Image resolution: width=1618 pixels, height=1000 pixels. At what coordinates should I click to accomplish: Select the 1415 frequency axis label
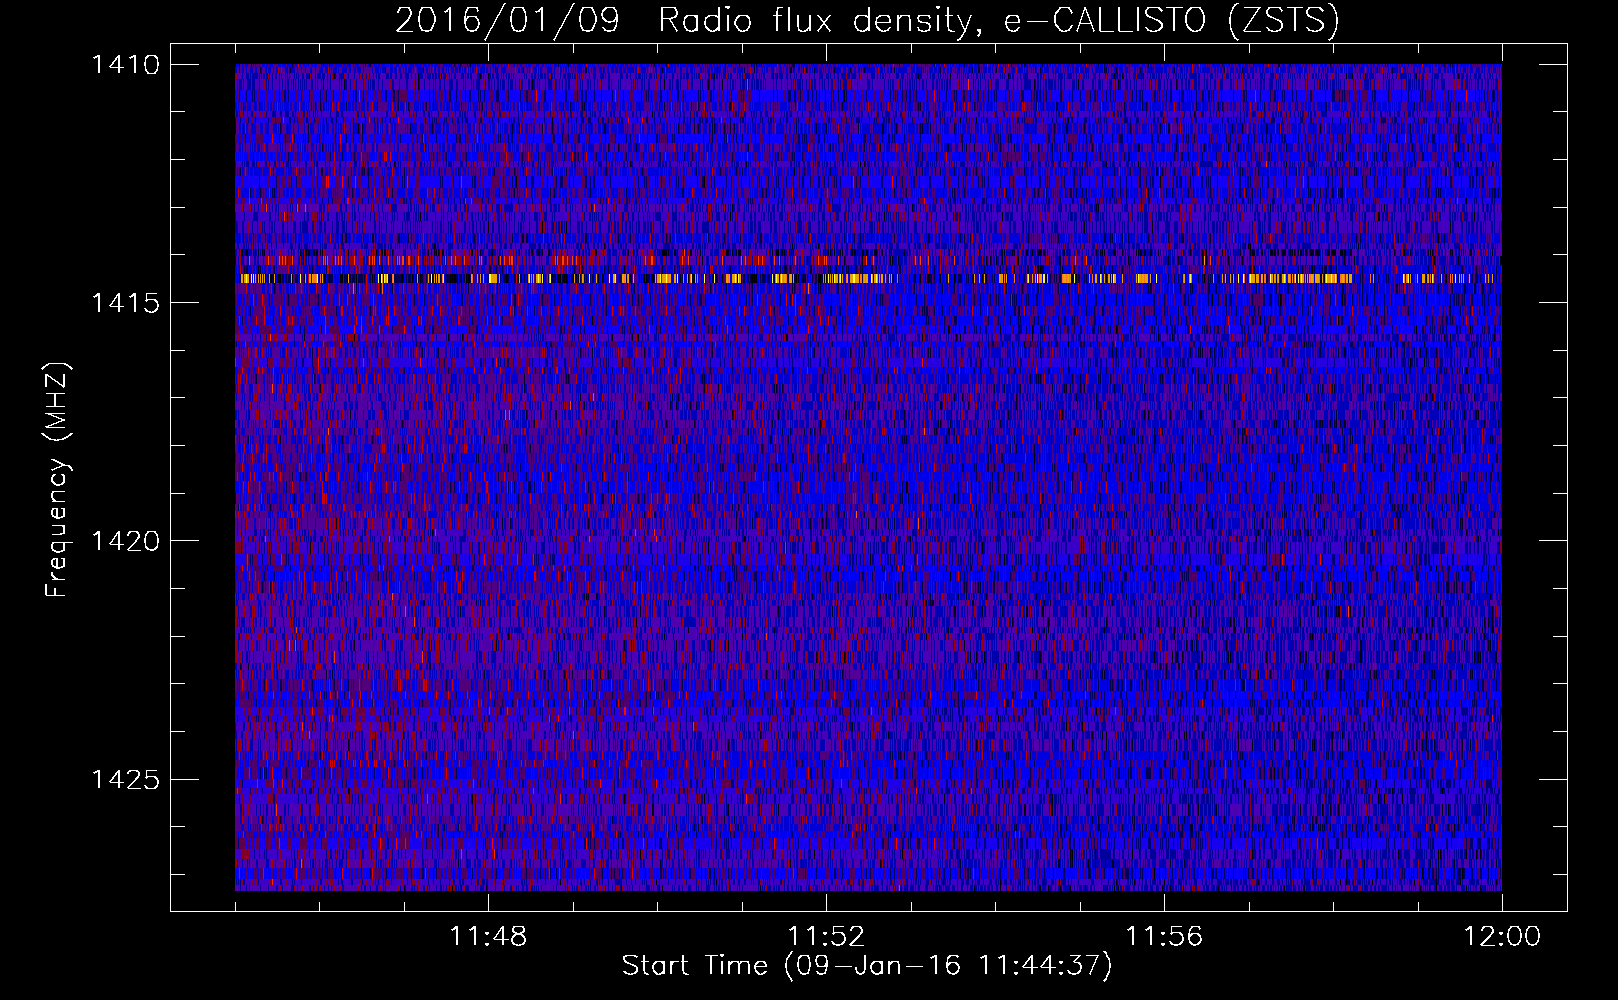coord(125,303)
